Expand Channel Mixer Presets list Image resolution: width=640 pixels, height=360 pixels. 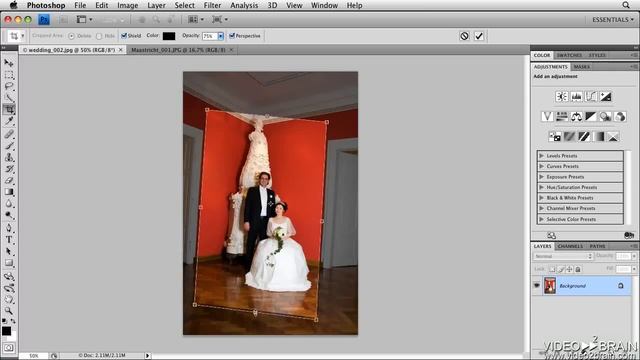541,209
